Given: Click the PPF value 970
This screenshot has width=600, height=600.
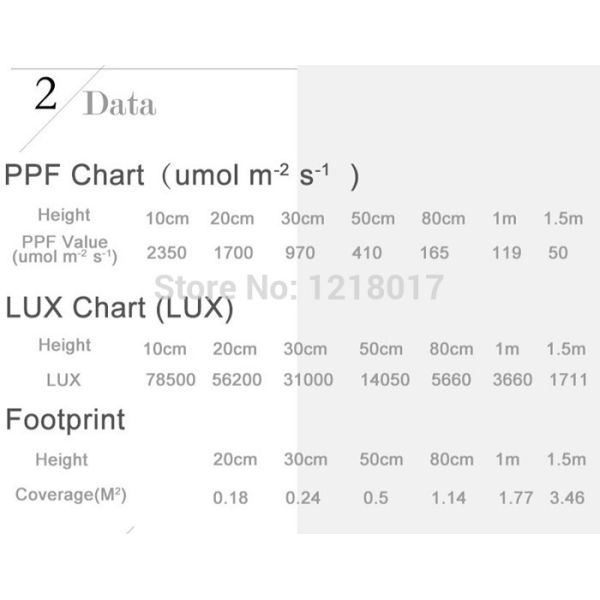Looking at the screenshot, I should tap(300, 253).
